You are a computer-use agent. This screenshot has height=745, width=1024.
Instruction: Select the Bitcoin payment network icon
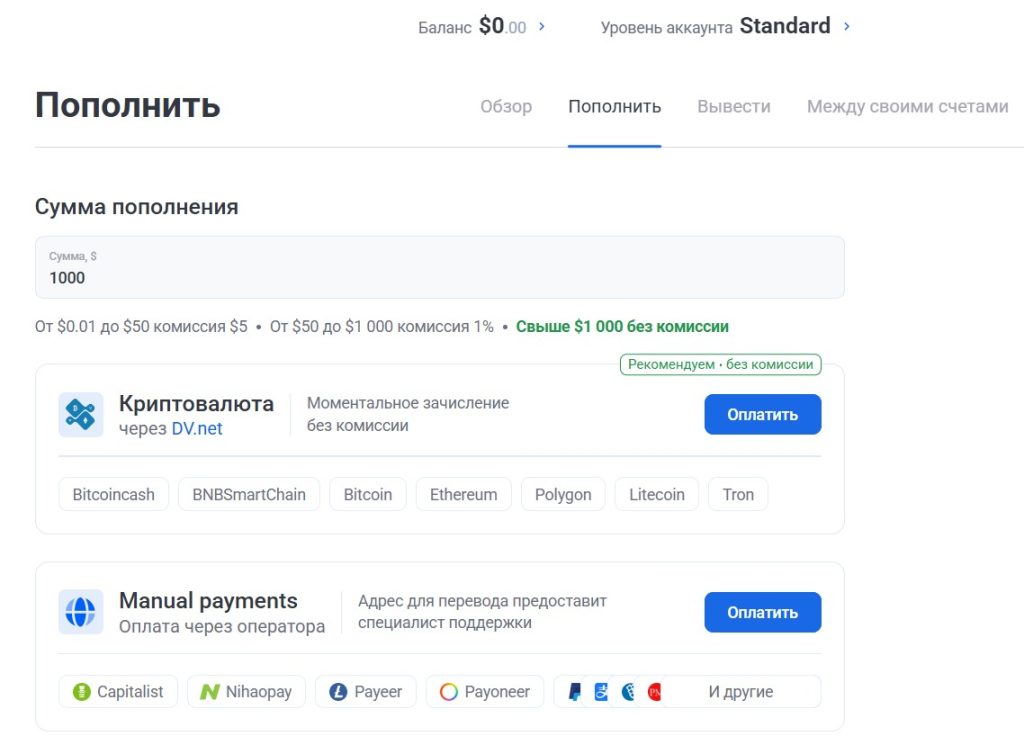pos(367,493)
